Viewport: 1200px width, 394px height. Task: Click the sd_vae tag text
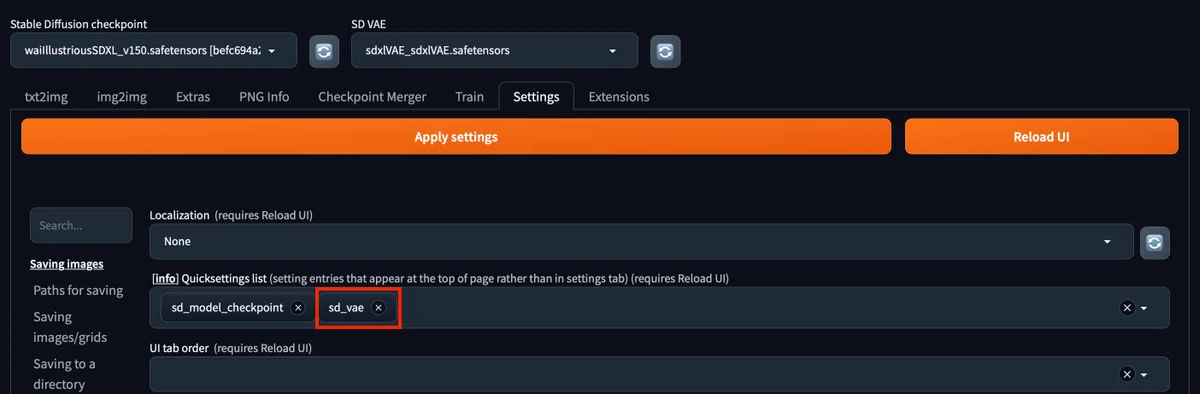click(347, 308)
